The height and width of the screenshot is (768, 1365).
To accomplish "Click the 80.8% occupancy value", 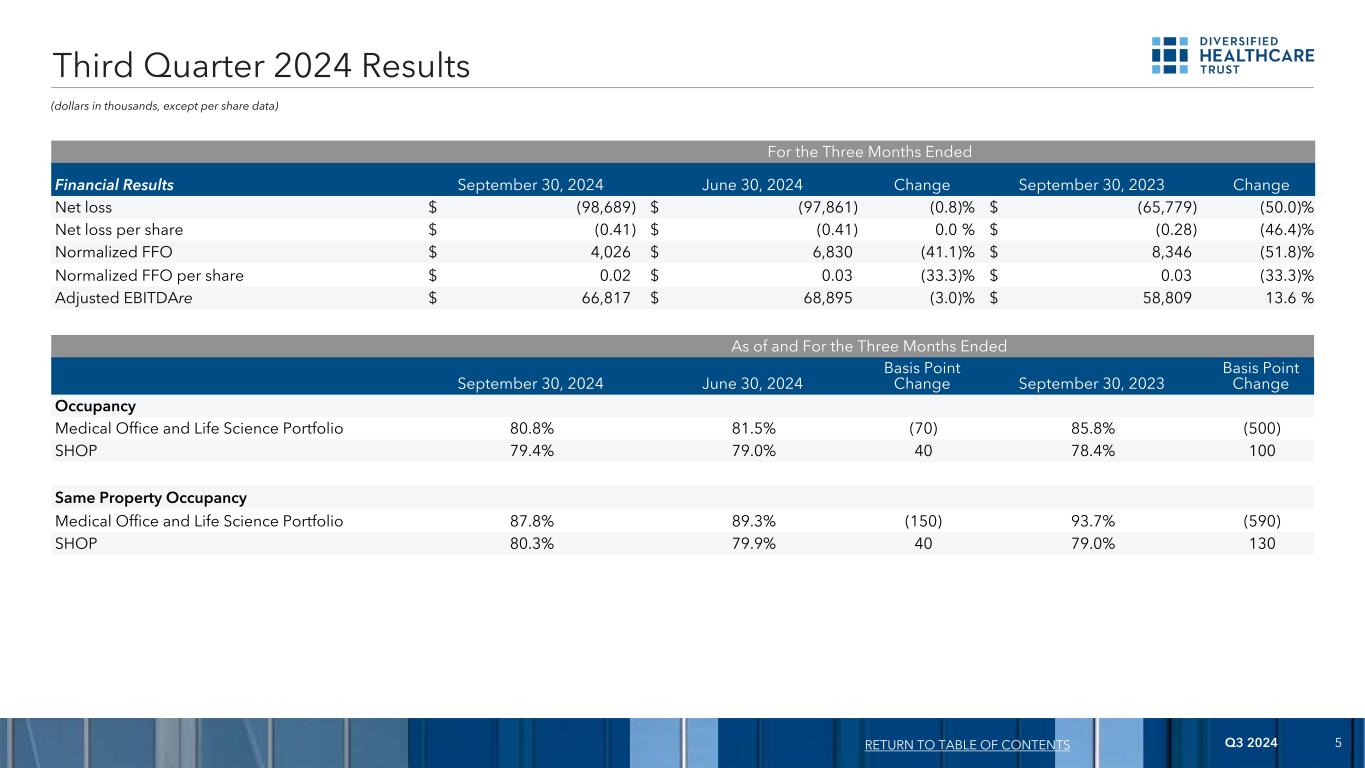I will tap(530, 428).
